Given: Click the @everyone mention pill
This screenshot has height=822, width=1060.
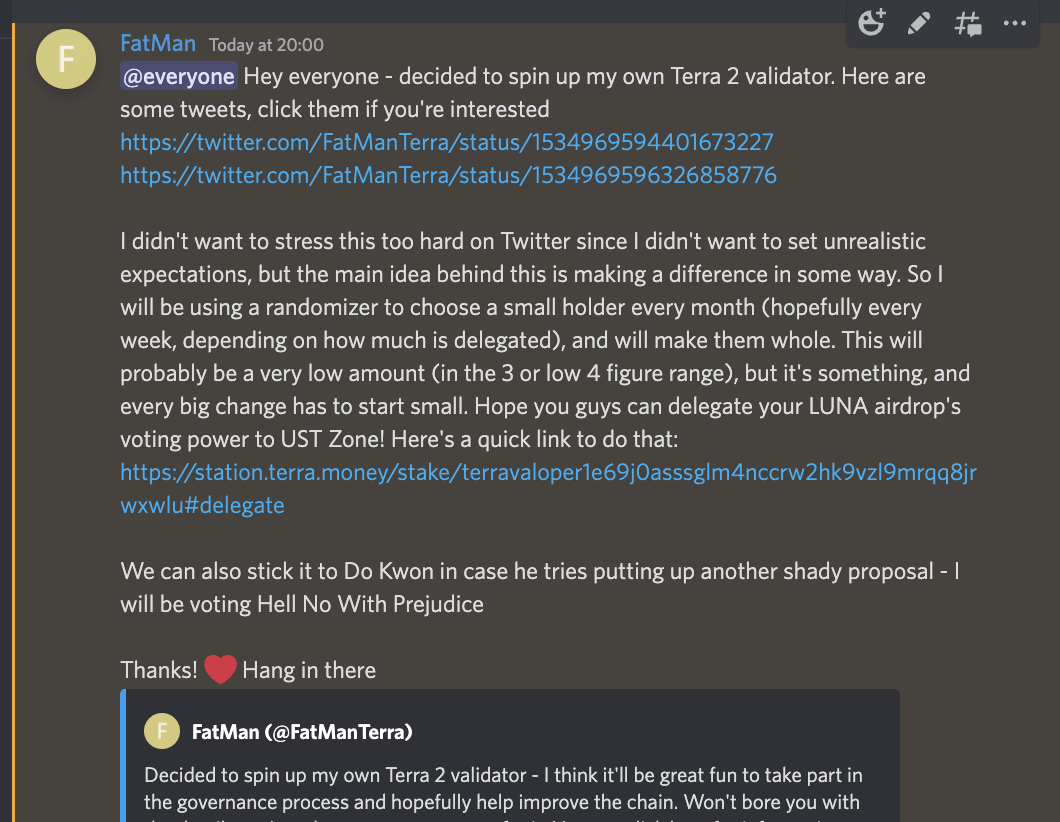Looking at the screenshot, I should [178, 76].
